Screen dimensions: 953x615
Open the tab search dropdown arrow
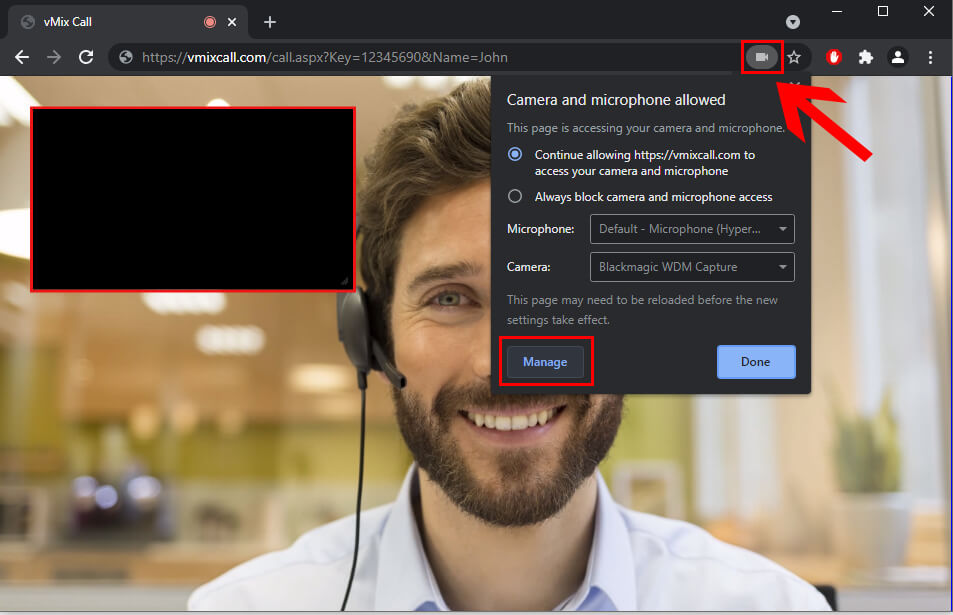click(x=793, y=22)
